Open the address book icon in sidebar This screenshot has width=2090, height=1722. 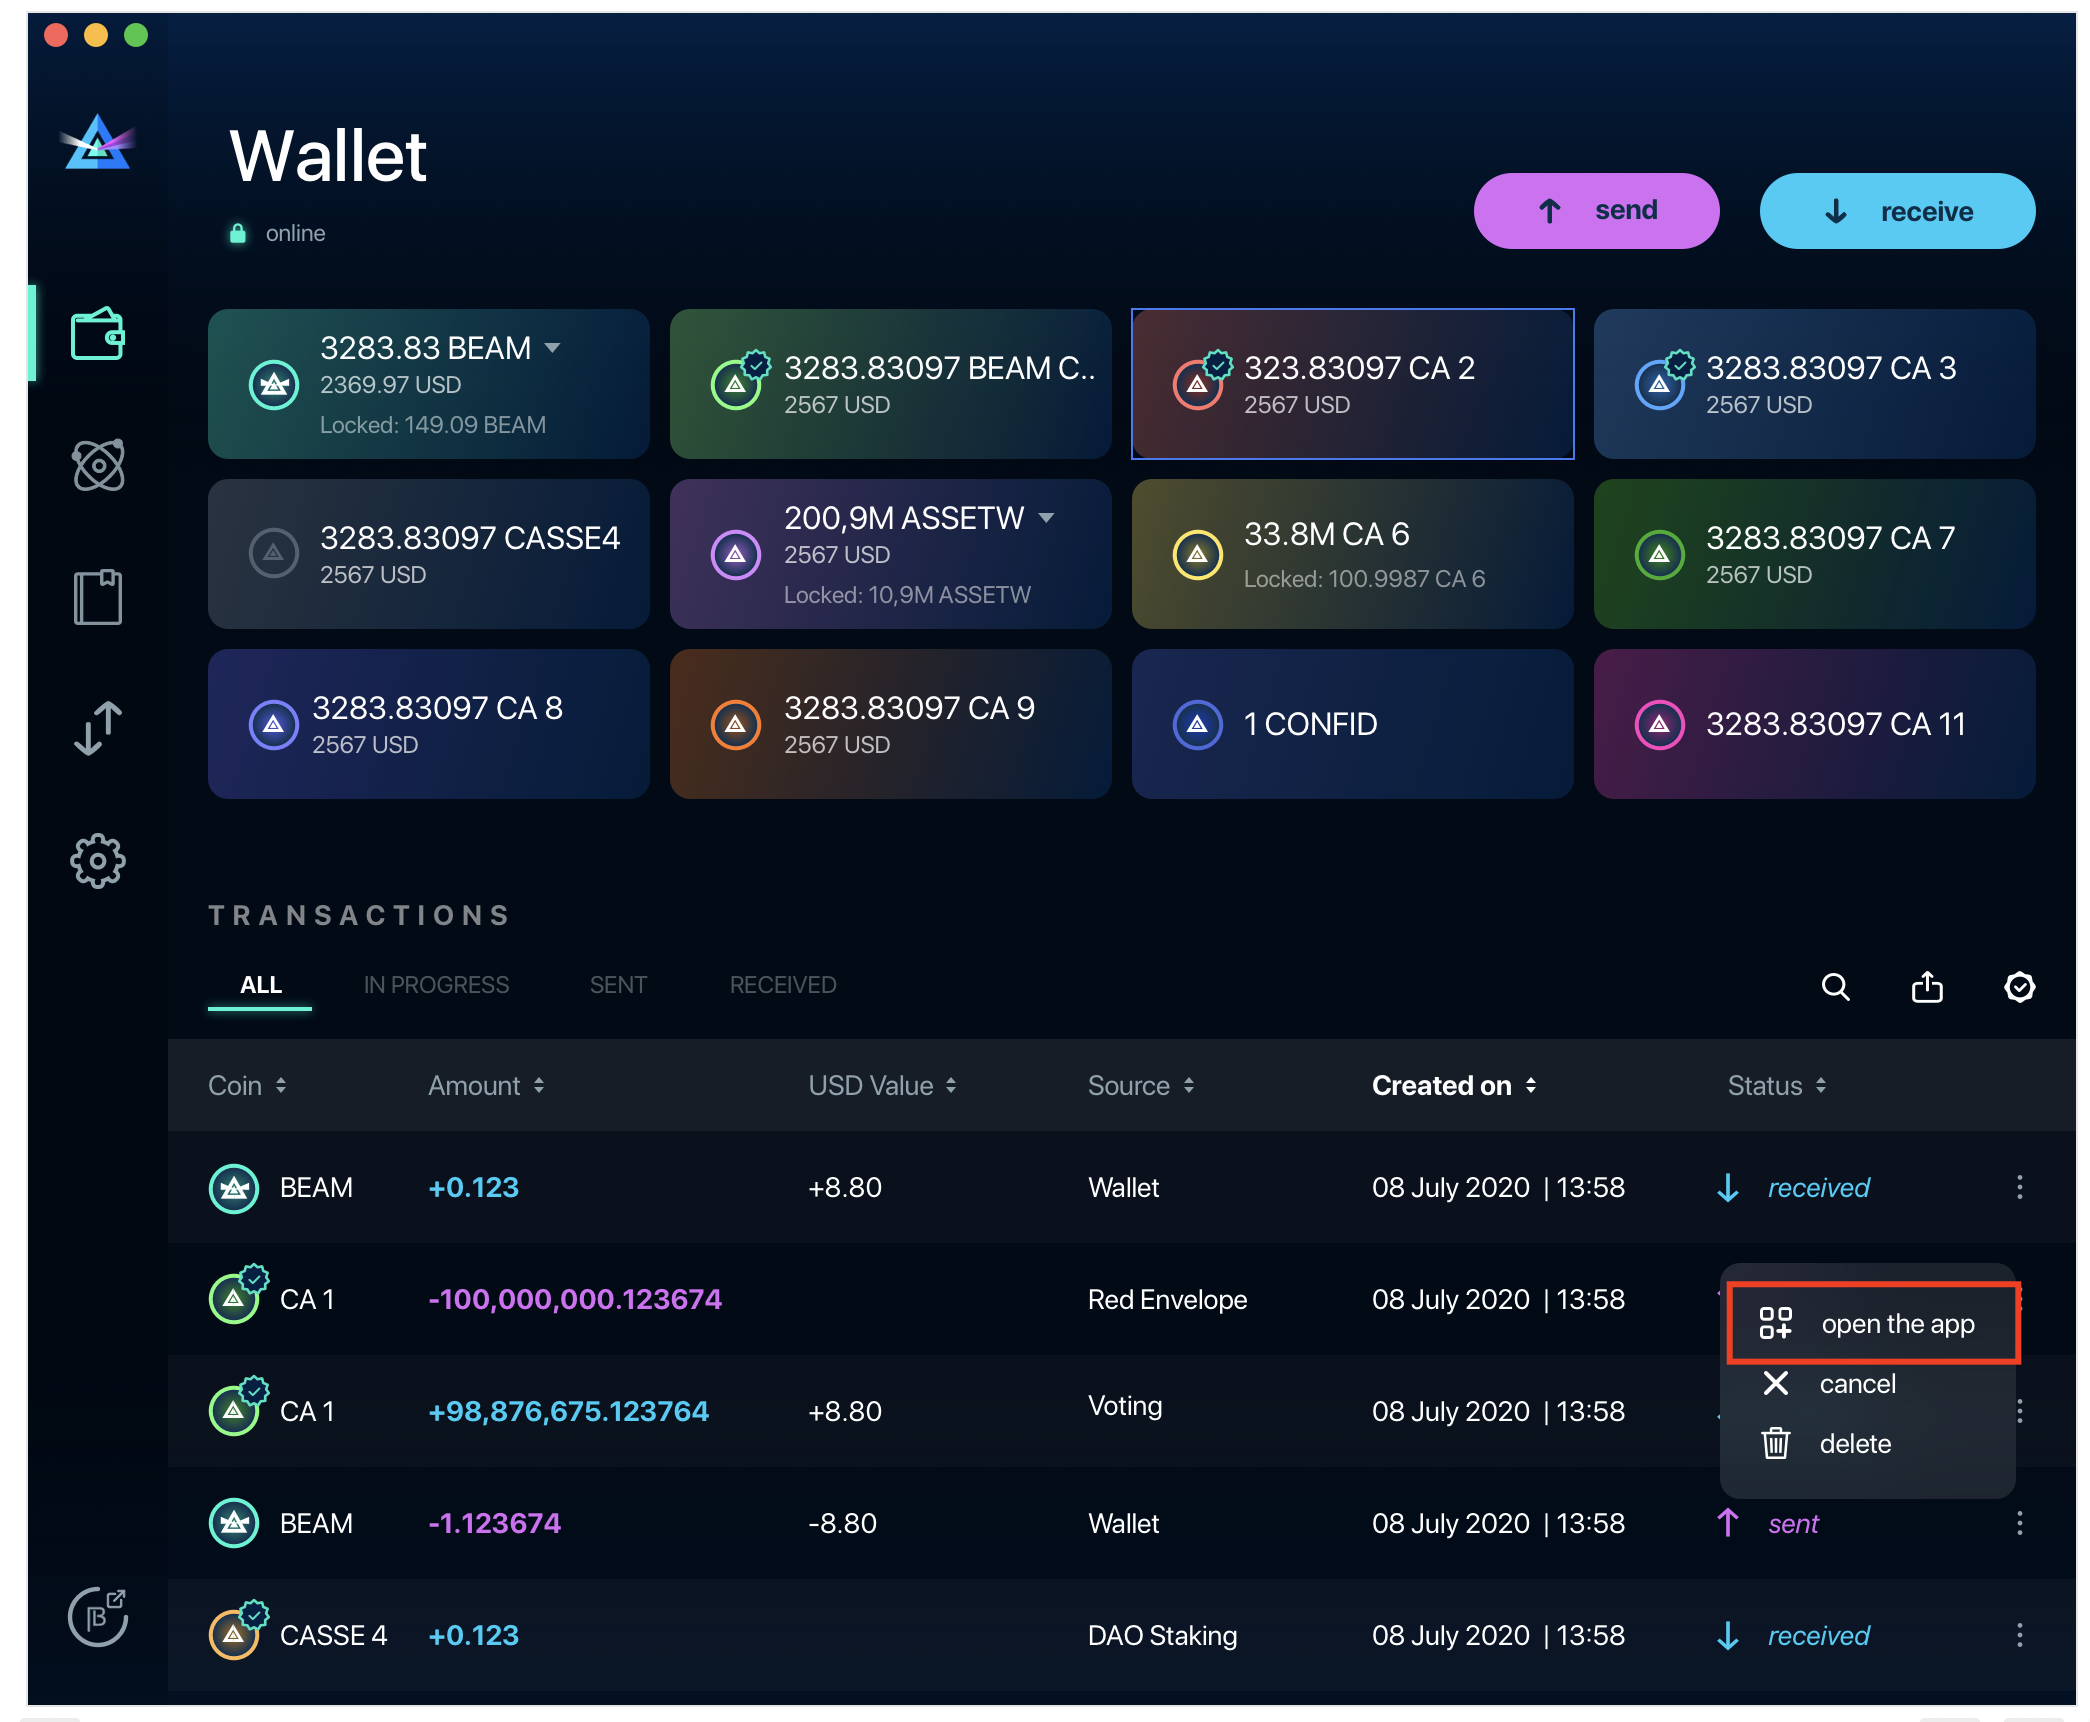(x=97, y=596)
